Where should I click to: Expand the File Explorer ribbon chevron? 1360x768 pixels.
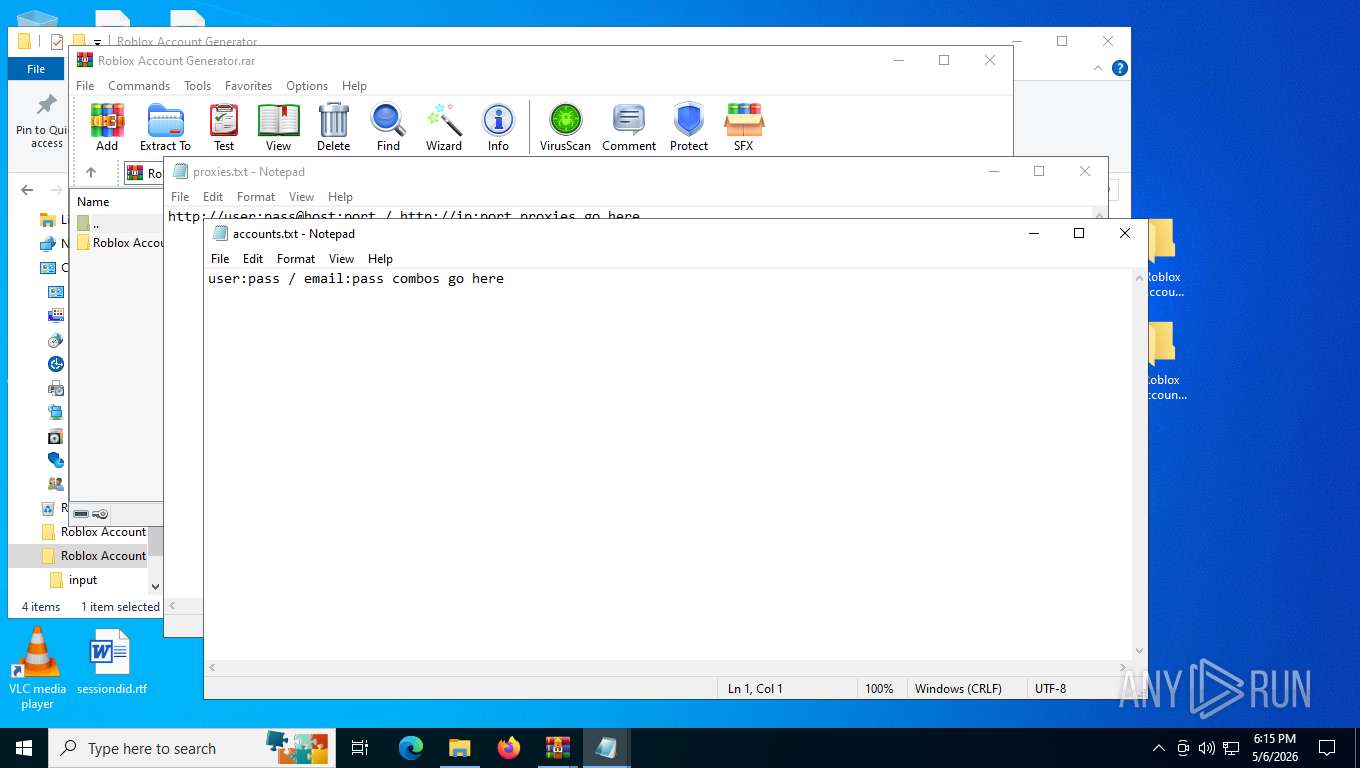click(x=1099, y=68)
